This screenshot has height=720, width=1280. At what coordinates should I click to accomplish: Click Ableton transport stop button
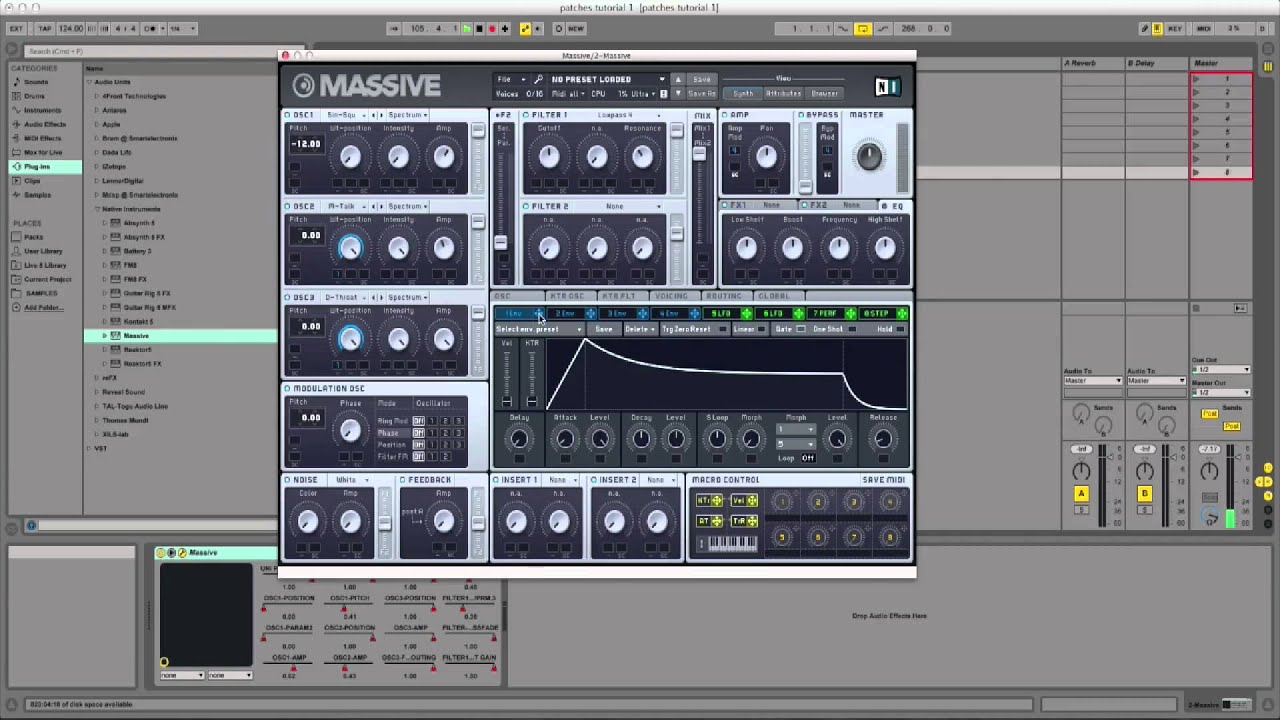[x=479, y=29]
